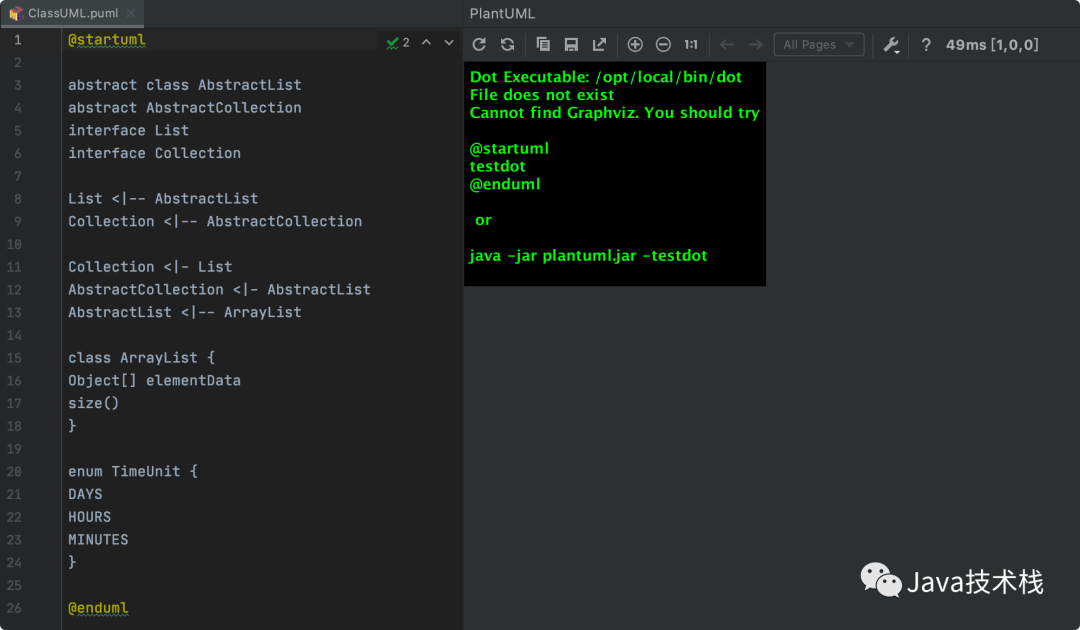Click 'abstract class AbstractList' code line
Image resolution: width=1080 pixels, height=630 pixels.
click(185, 85)
